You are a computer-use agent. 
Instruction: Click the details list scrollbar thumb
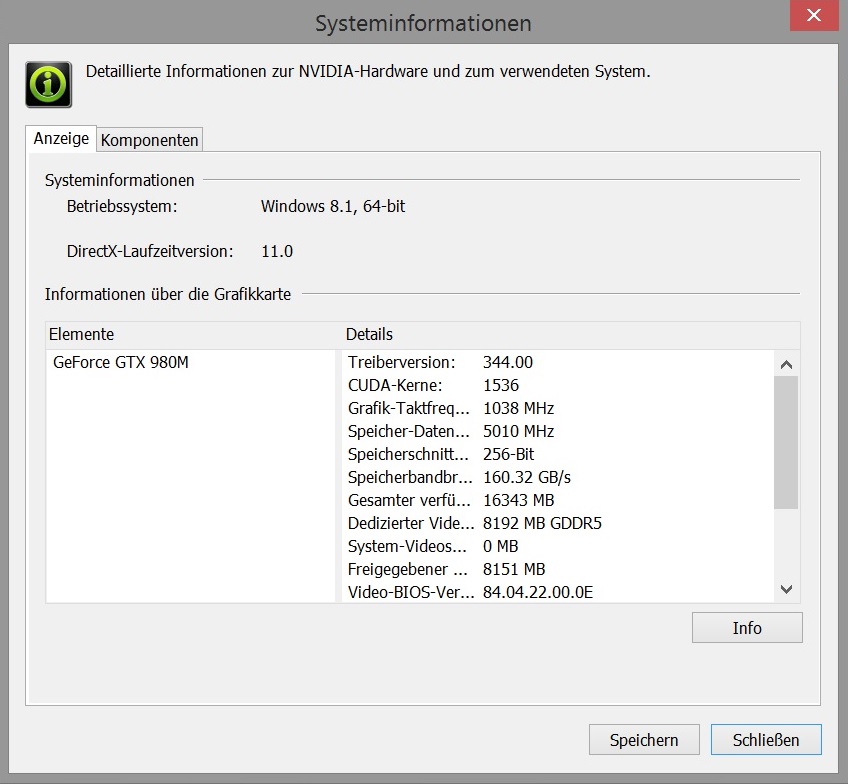786,443
